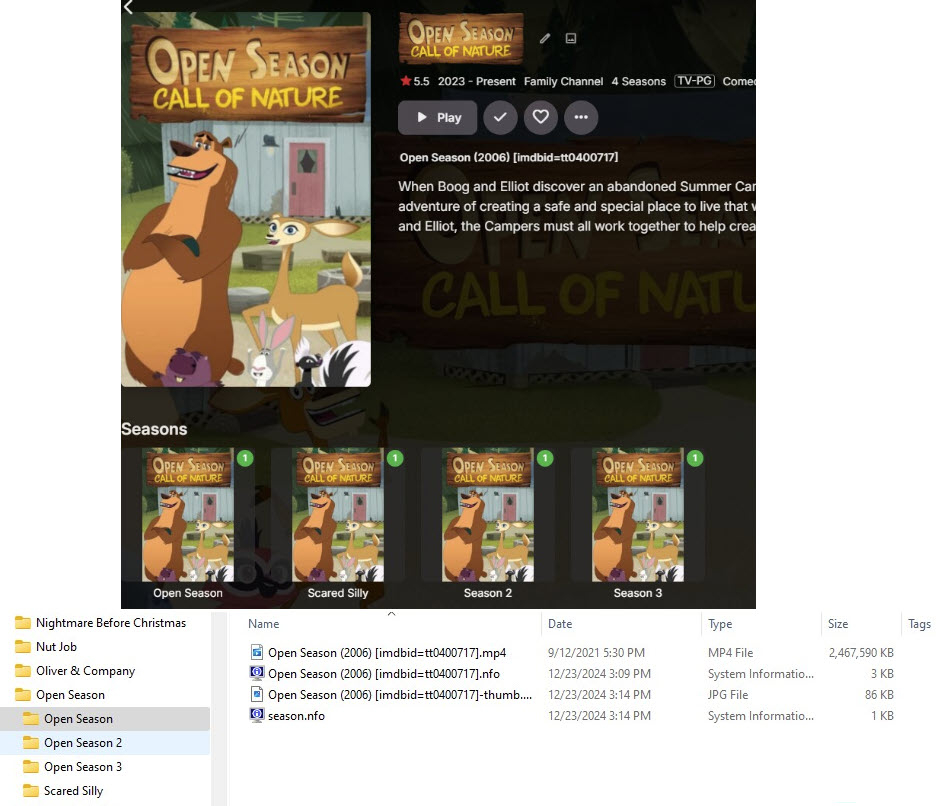
Task: Click the '9/12/2021 5:30 PM' date cell
Action: pyautogui.click(x=596, y=653)
